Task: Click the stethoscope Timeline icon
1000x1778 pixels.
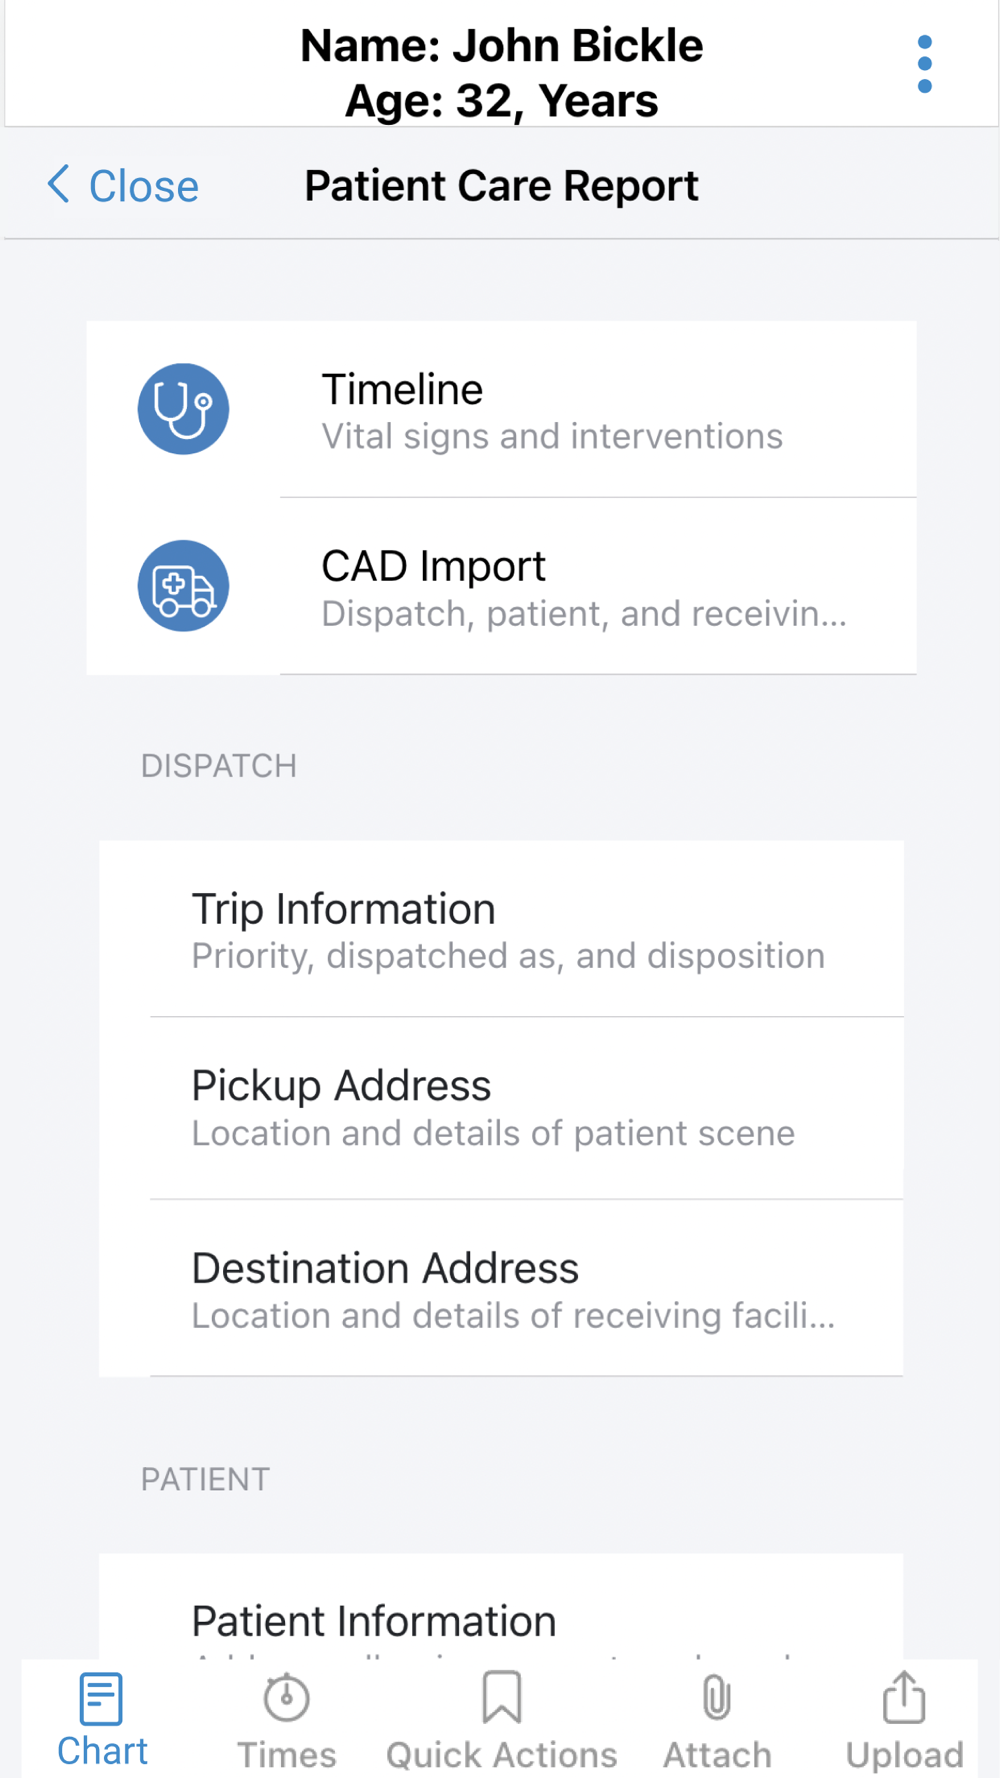Action: [183, 409]
